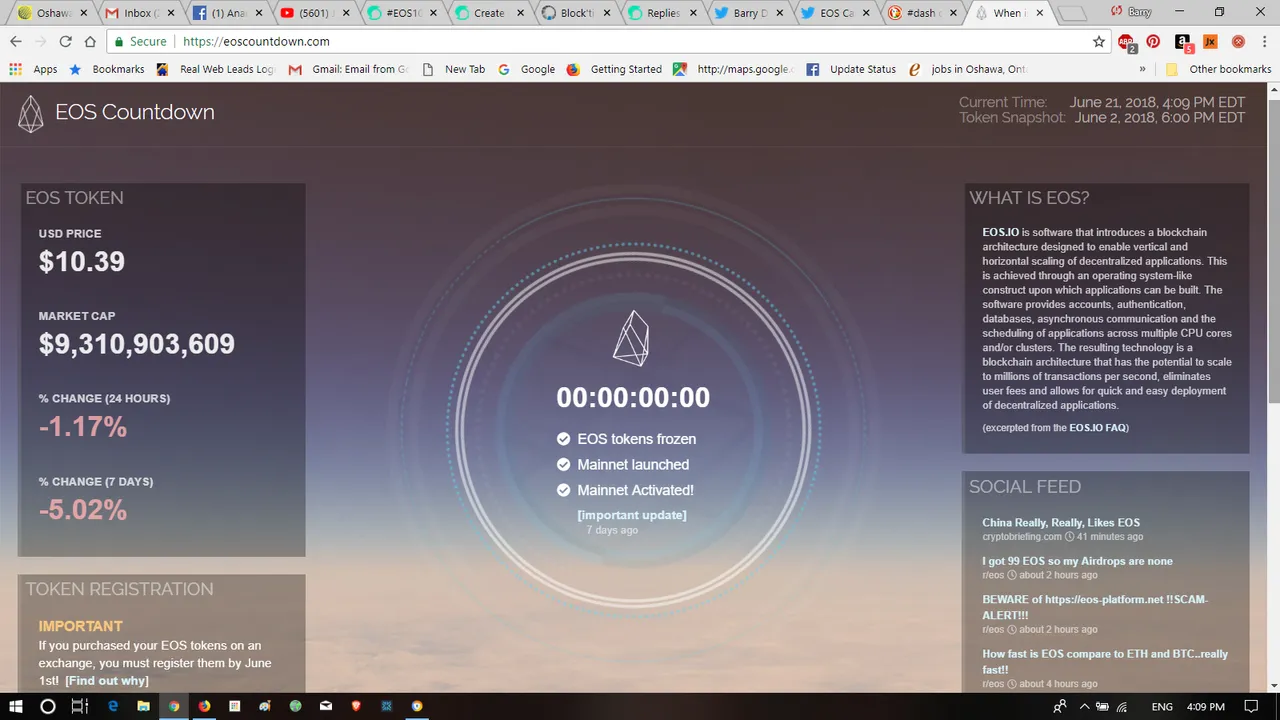
Task: Open the Adblock Plus extension icon
Action: click(x=1127, y=42)
